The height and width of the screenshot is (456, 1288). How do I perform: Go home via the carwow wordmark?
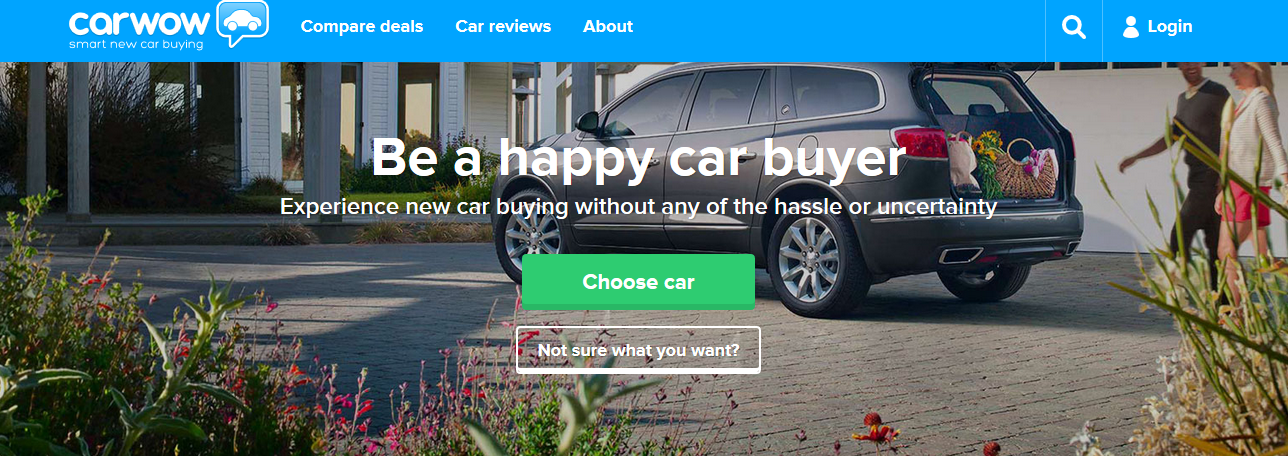(x=140, y=21)
